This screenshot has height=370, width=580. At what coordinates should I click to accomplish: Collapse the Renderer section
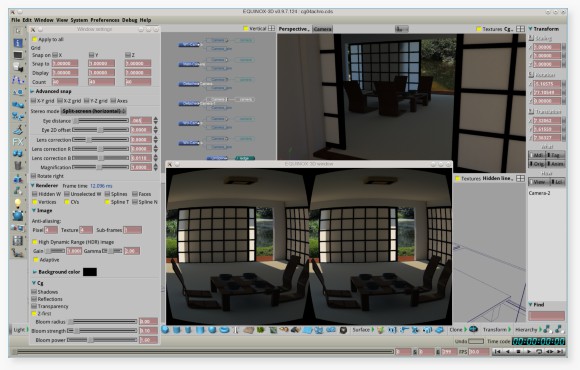(x=33, y=185)
